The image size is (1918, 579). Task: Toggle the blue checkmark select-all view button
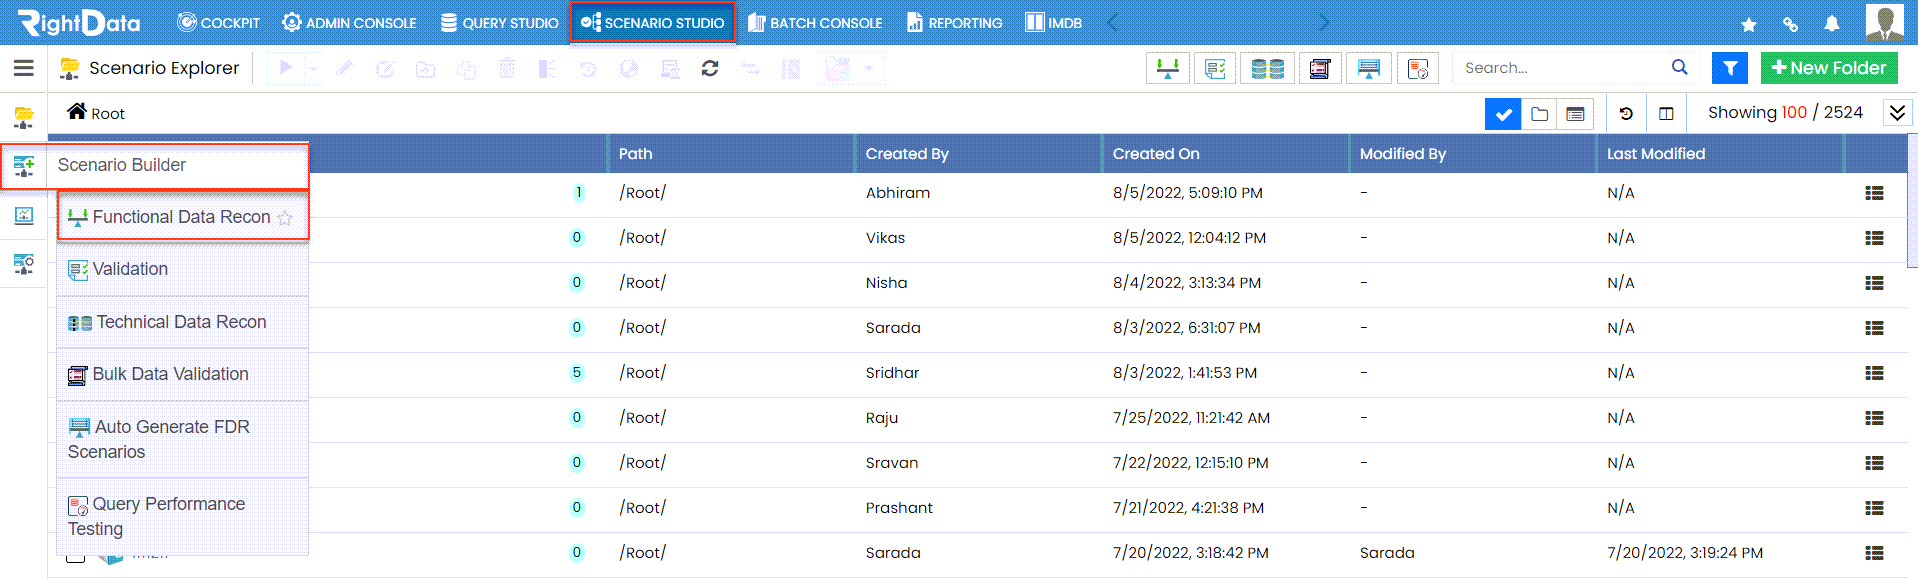(1503, 114)
